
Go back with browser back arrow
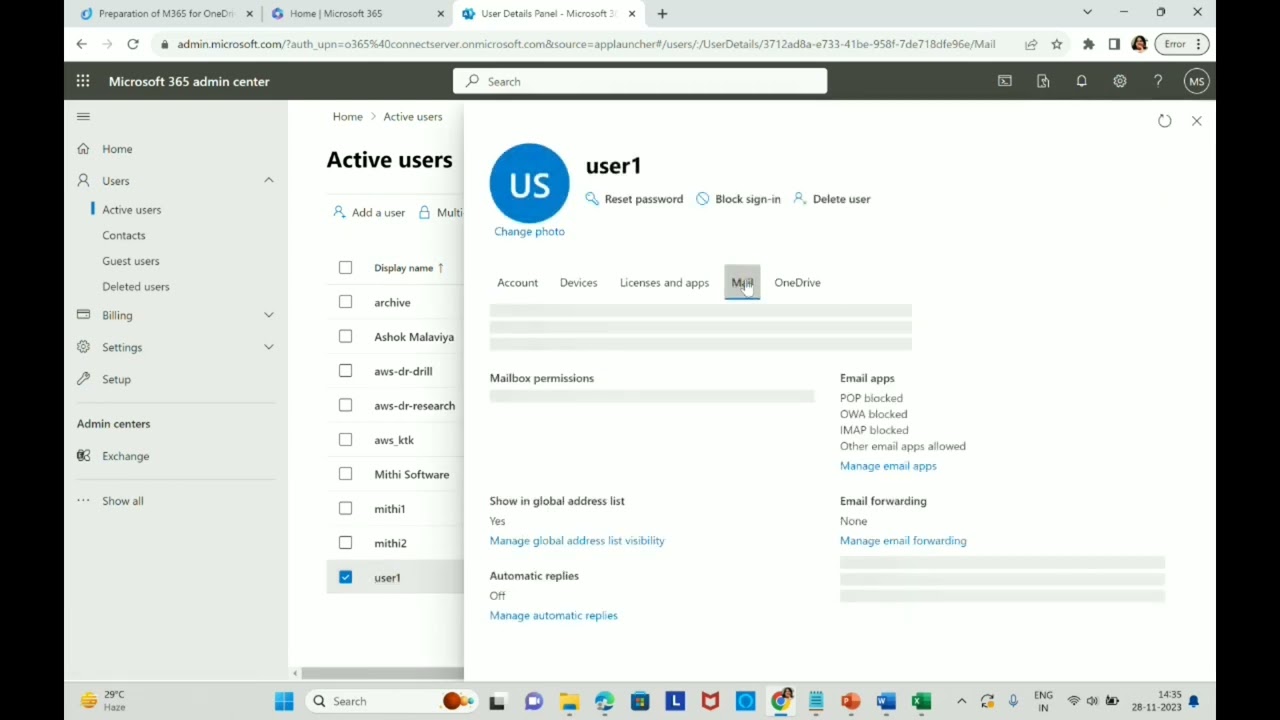pyautogui.click(x=82, y=44)
